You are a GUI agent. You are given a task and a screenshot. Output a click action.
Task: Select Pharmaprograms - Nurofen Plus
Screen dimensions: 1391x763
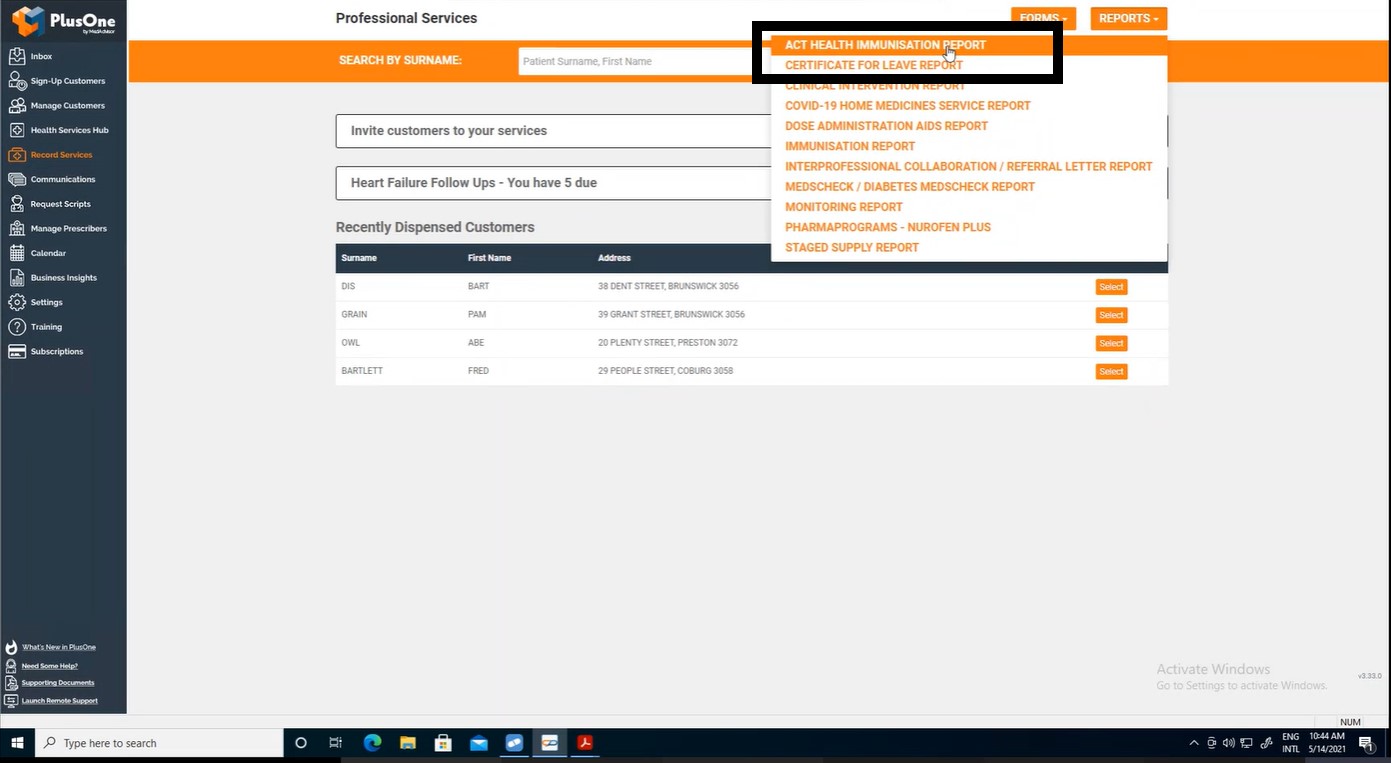coord(887,227)
